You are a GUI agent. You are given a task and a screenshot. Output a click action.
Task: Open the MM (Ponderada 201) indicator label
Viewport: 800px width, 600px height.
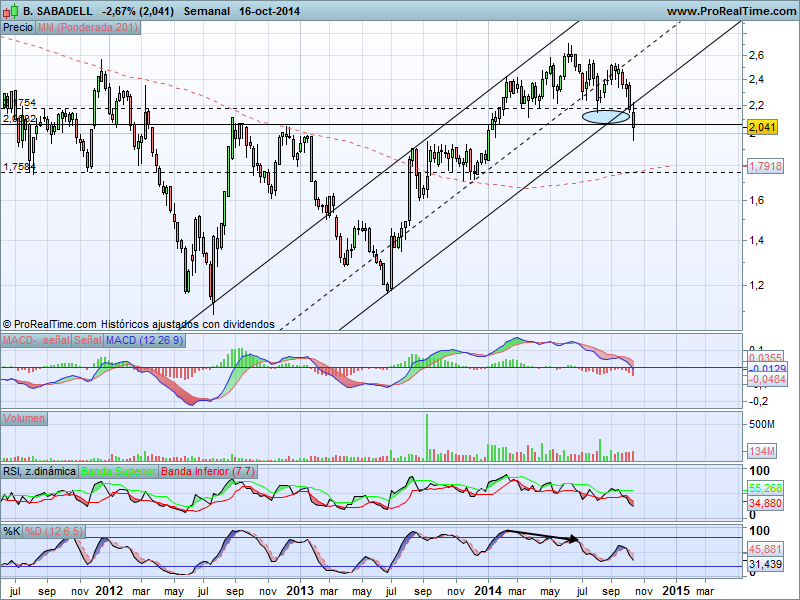point(88,28)
